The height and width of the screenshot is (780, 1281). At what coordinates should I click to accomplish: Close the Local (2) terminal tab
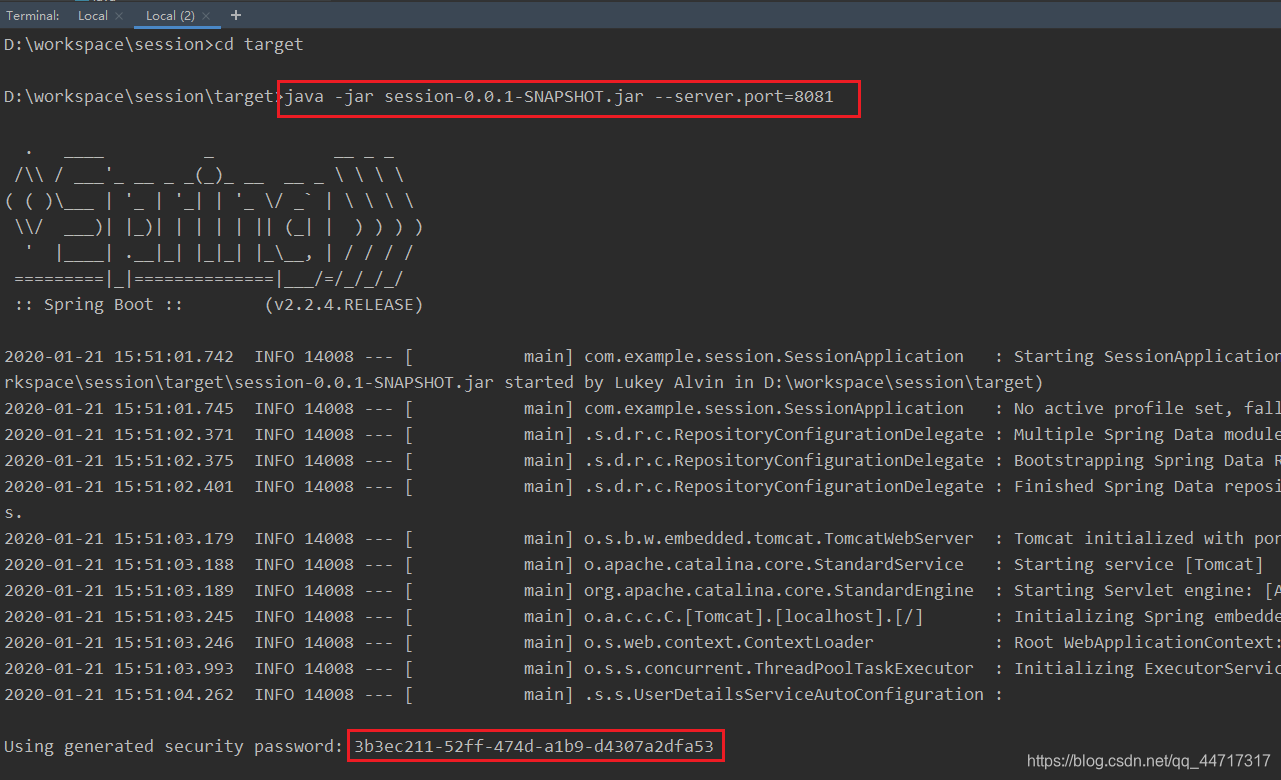click(x=207, y=16)
